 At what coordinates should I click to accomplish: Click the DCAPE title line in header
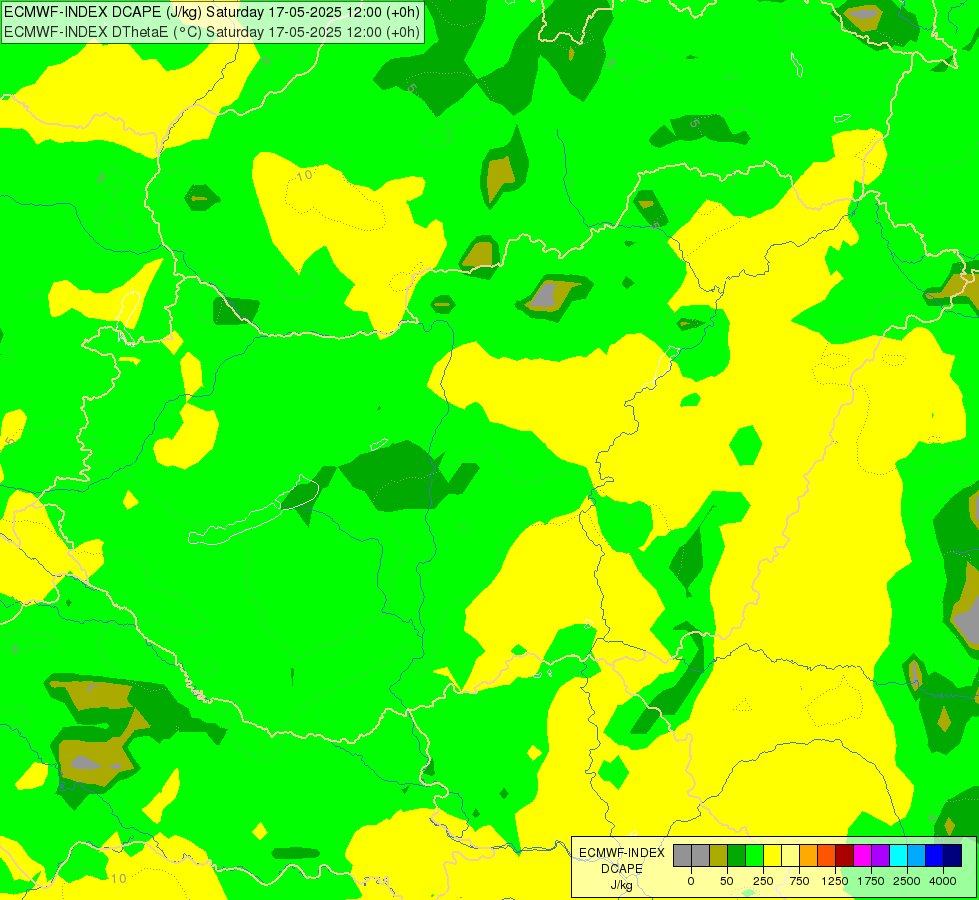[x=212, y=12]
